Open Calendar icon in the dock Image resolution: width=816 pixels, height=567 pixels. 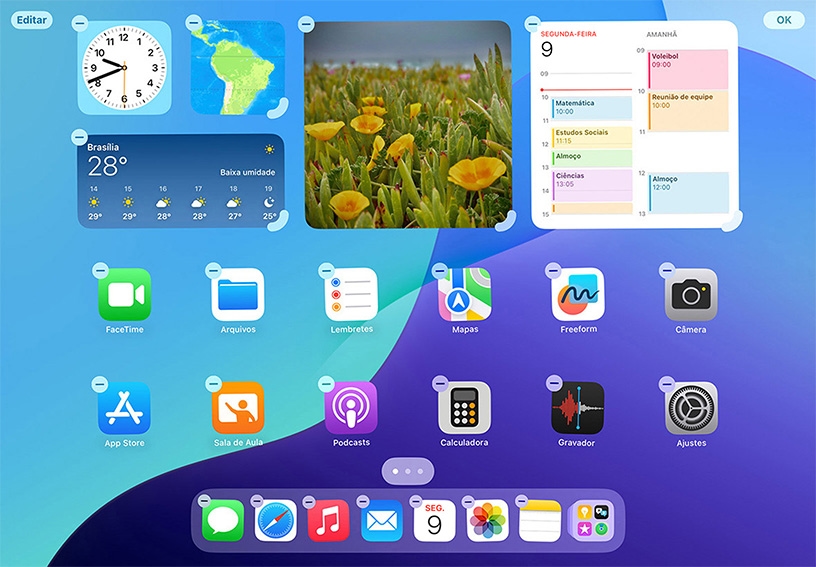point(435,521)
